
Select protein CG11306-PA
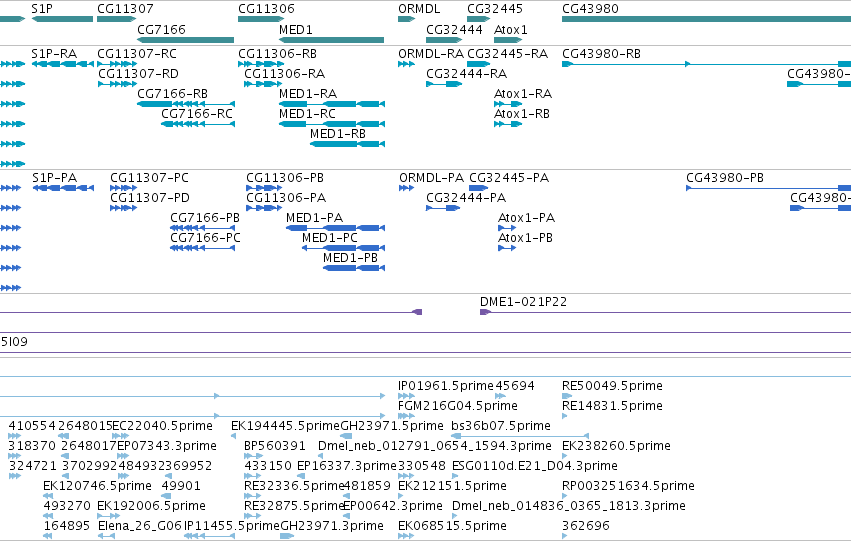(x=287, y=198)
